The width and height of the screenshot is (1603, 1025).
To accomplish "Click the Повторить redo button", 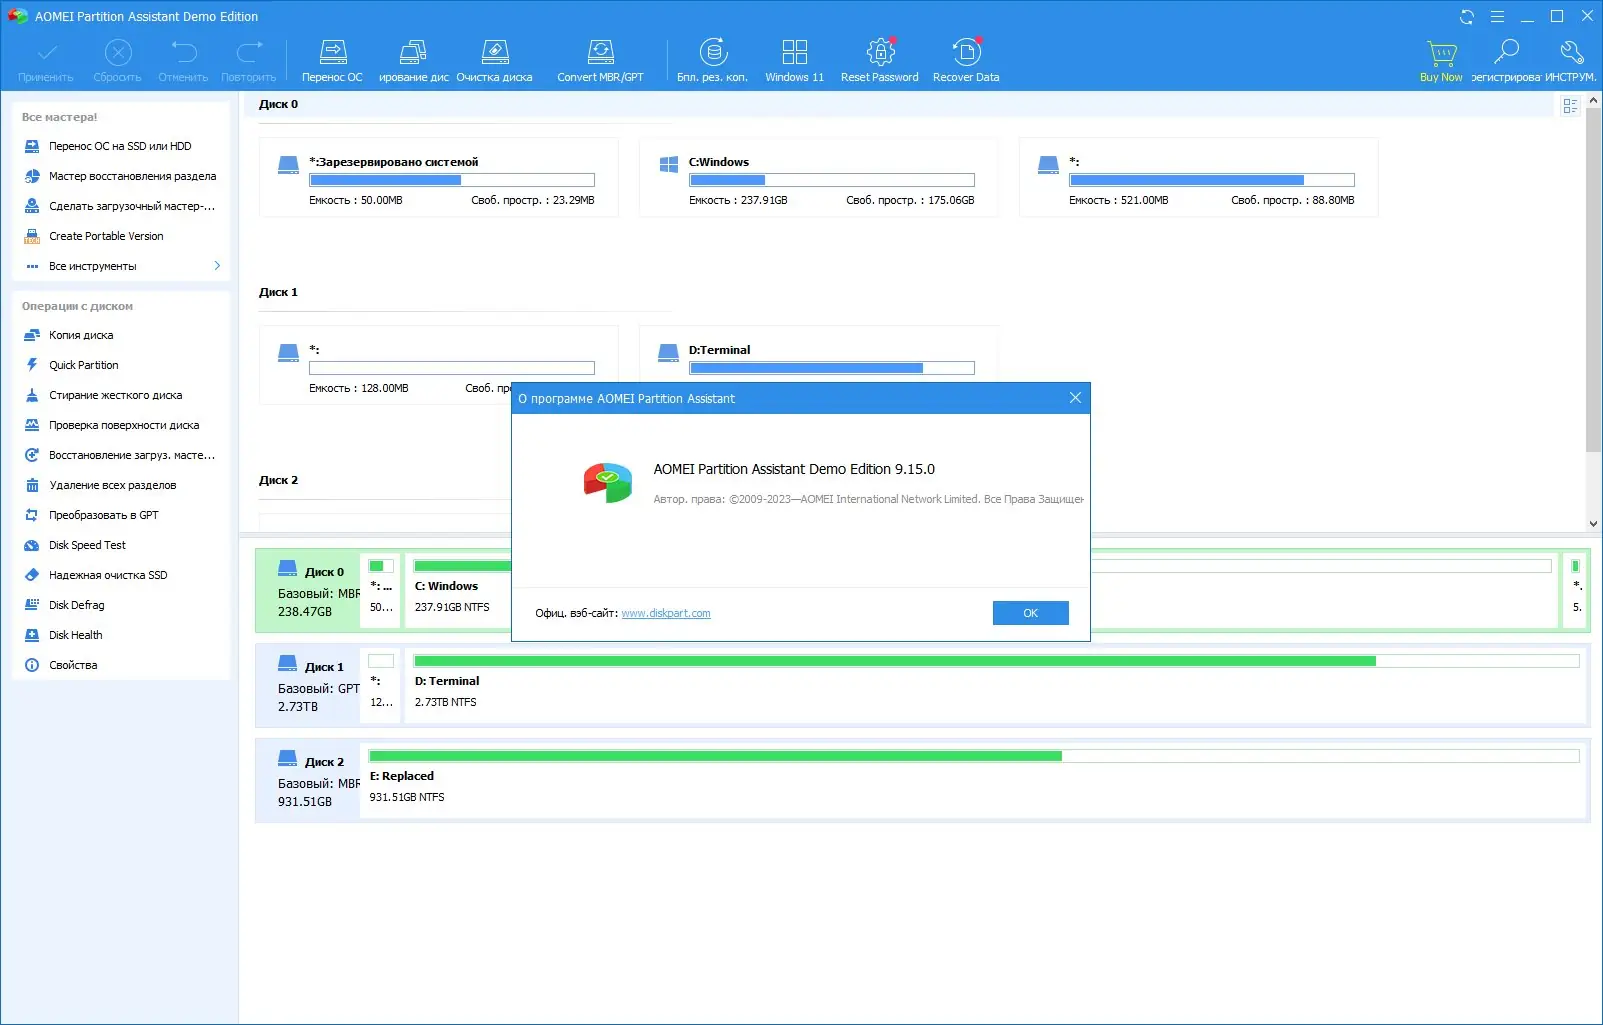I will click(x=248, y=60).
